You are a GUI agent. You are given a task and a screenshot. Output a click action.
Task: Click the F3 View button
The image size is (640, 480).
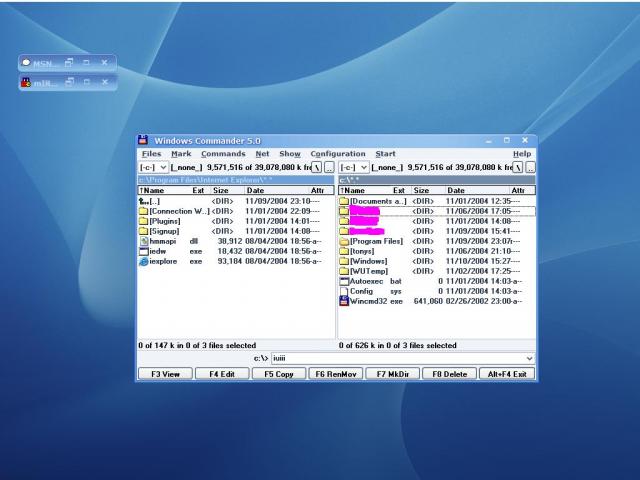tap(165, 374)
